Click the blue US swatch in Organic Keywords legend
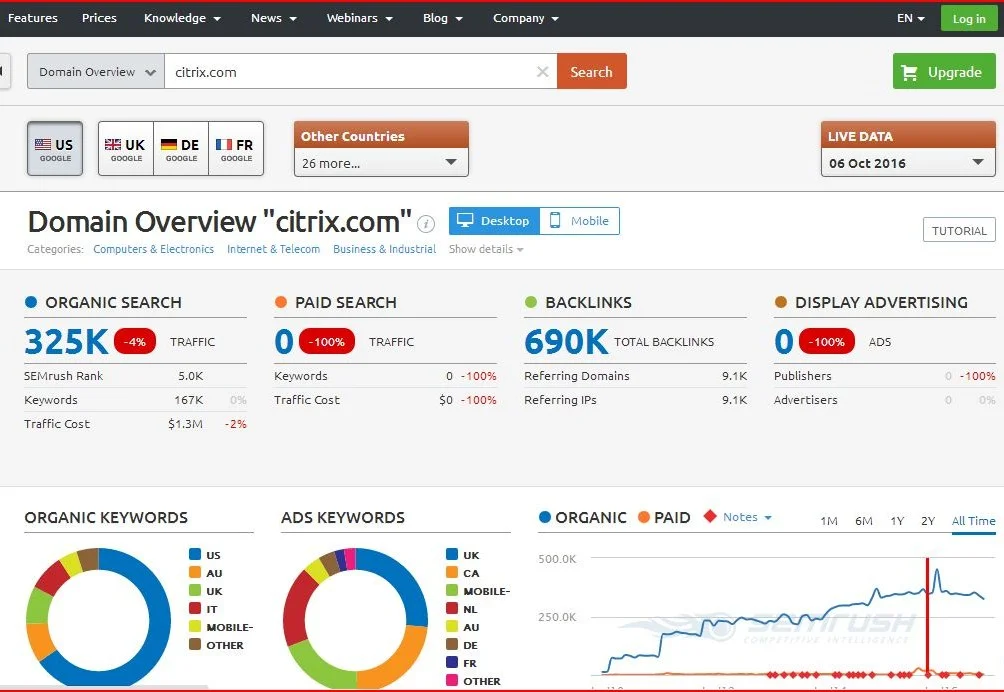 pos(195,554)
